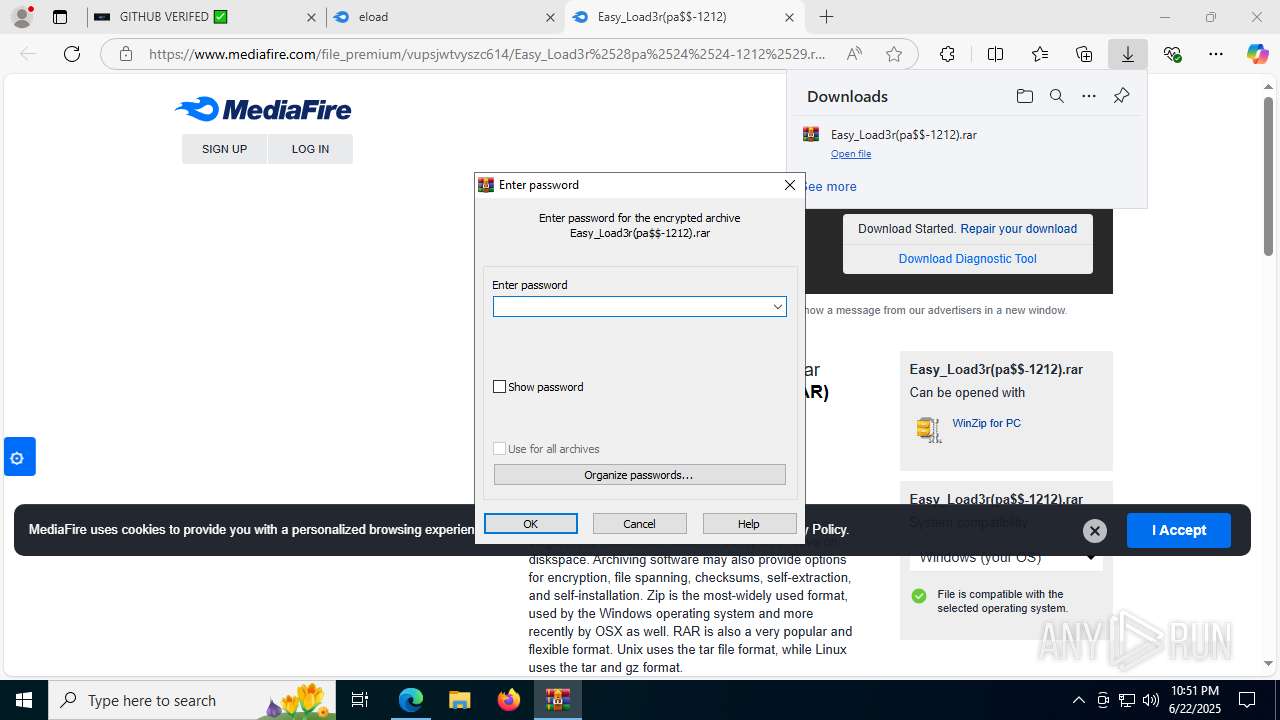
Task: Open the volume control tray icon
Action: [x=1151, y=700]
